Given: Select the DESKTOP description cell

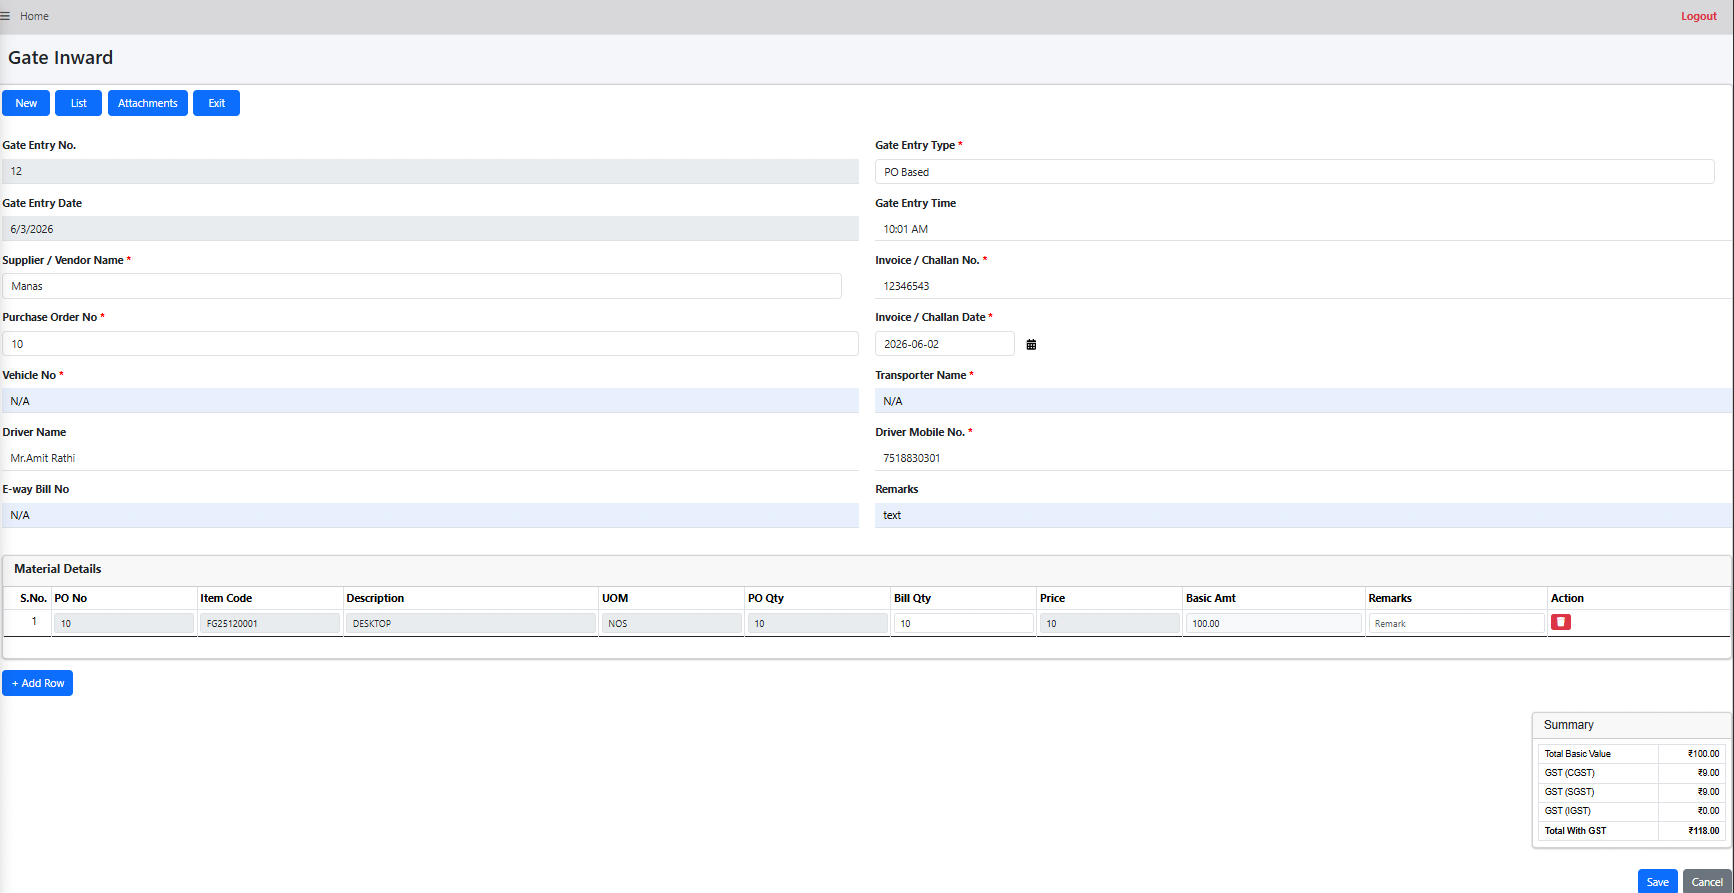Looking at the screenshot, I should [471, 623].
